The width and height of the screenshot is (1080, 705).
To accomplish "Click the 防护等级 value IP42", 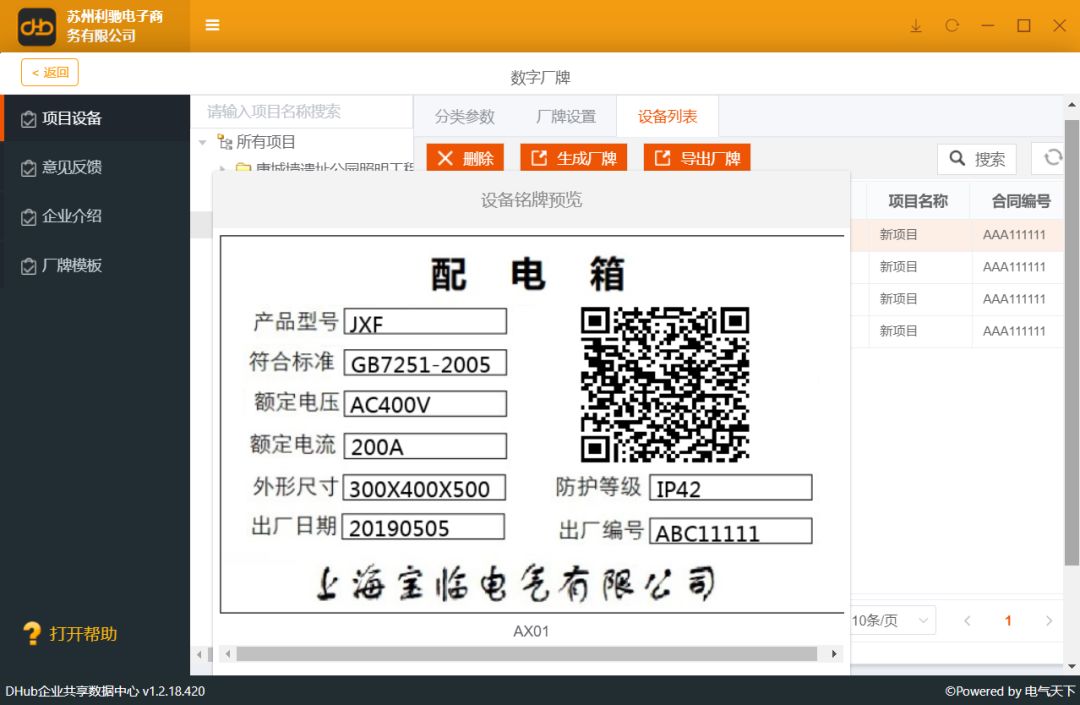I will (x=731, y=487).
